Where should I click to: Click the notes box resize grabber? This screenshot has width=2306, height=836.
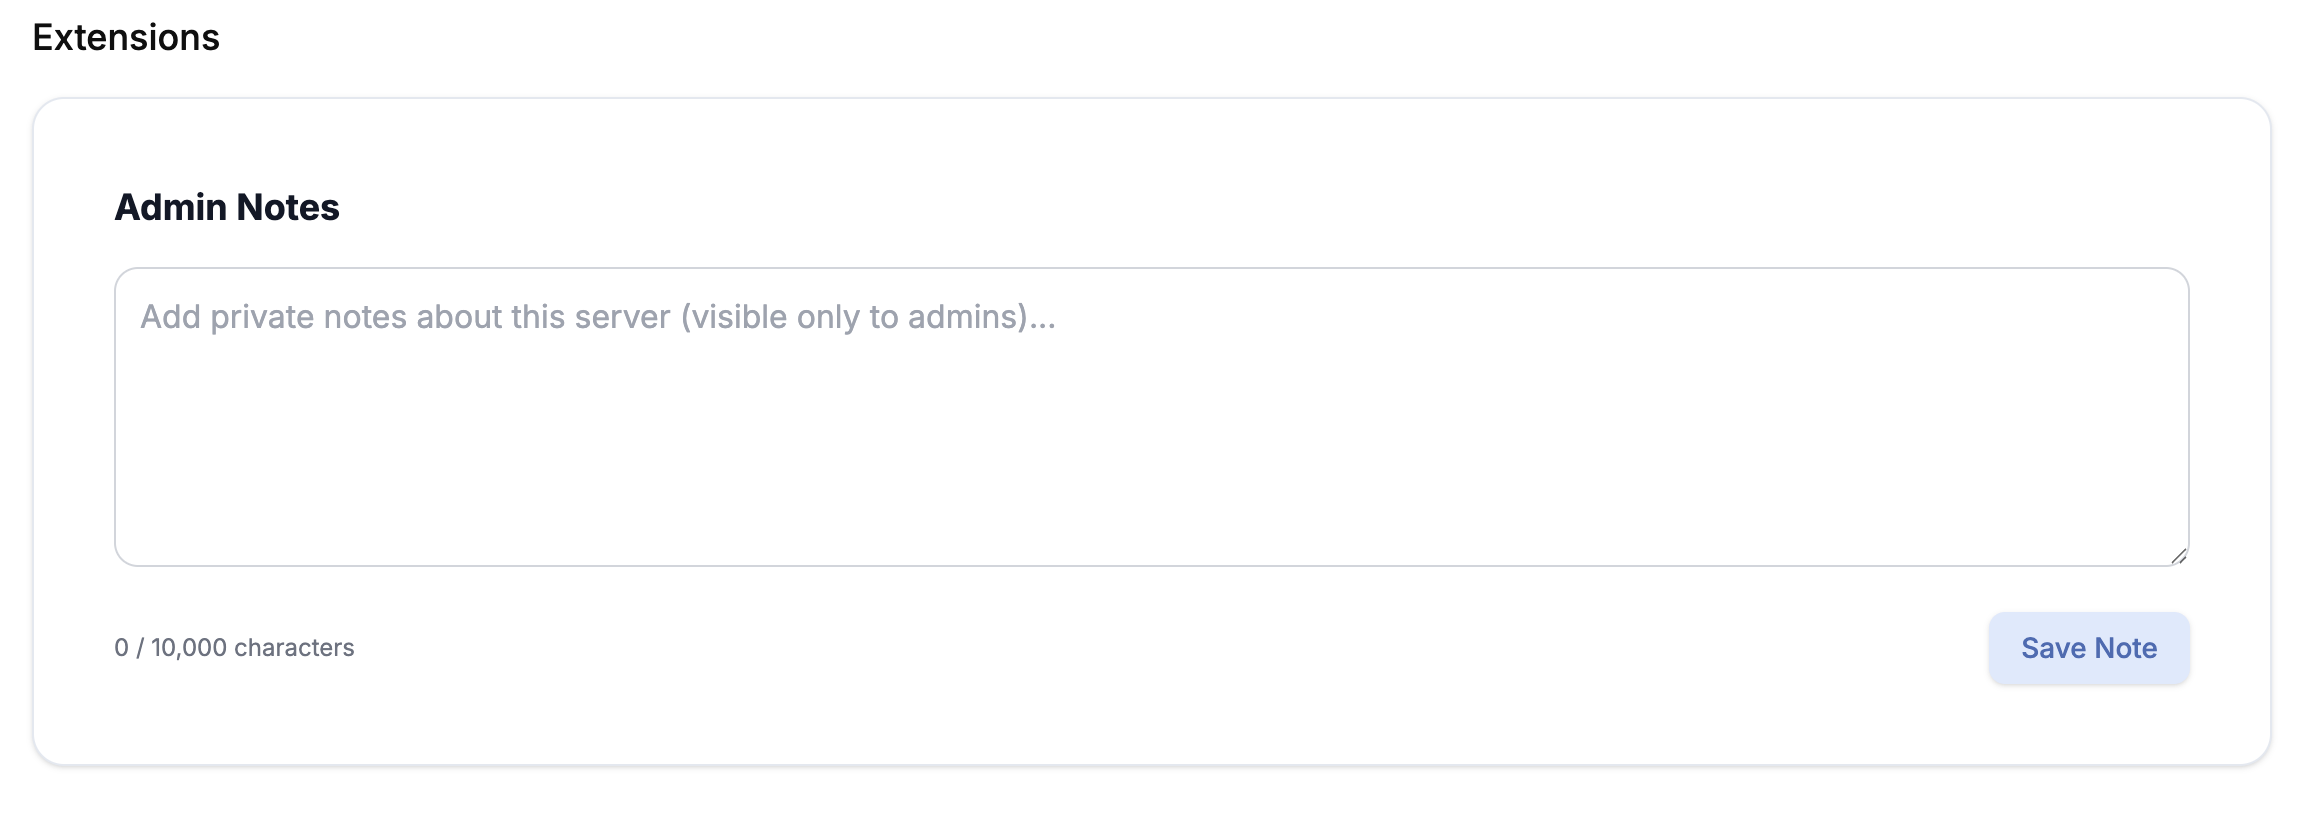click(x=2178, y=556)
